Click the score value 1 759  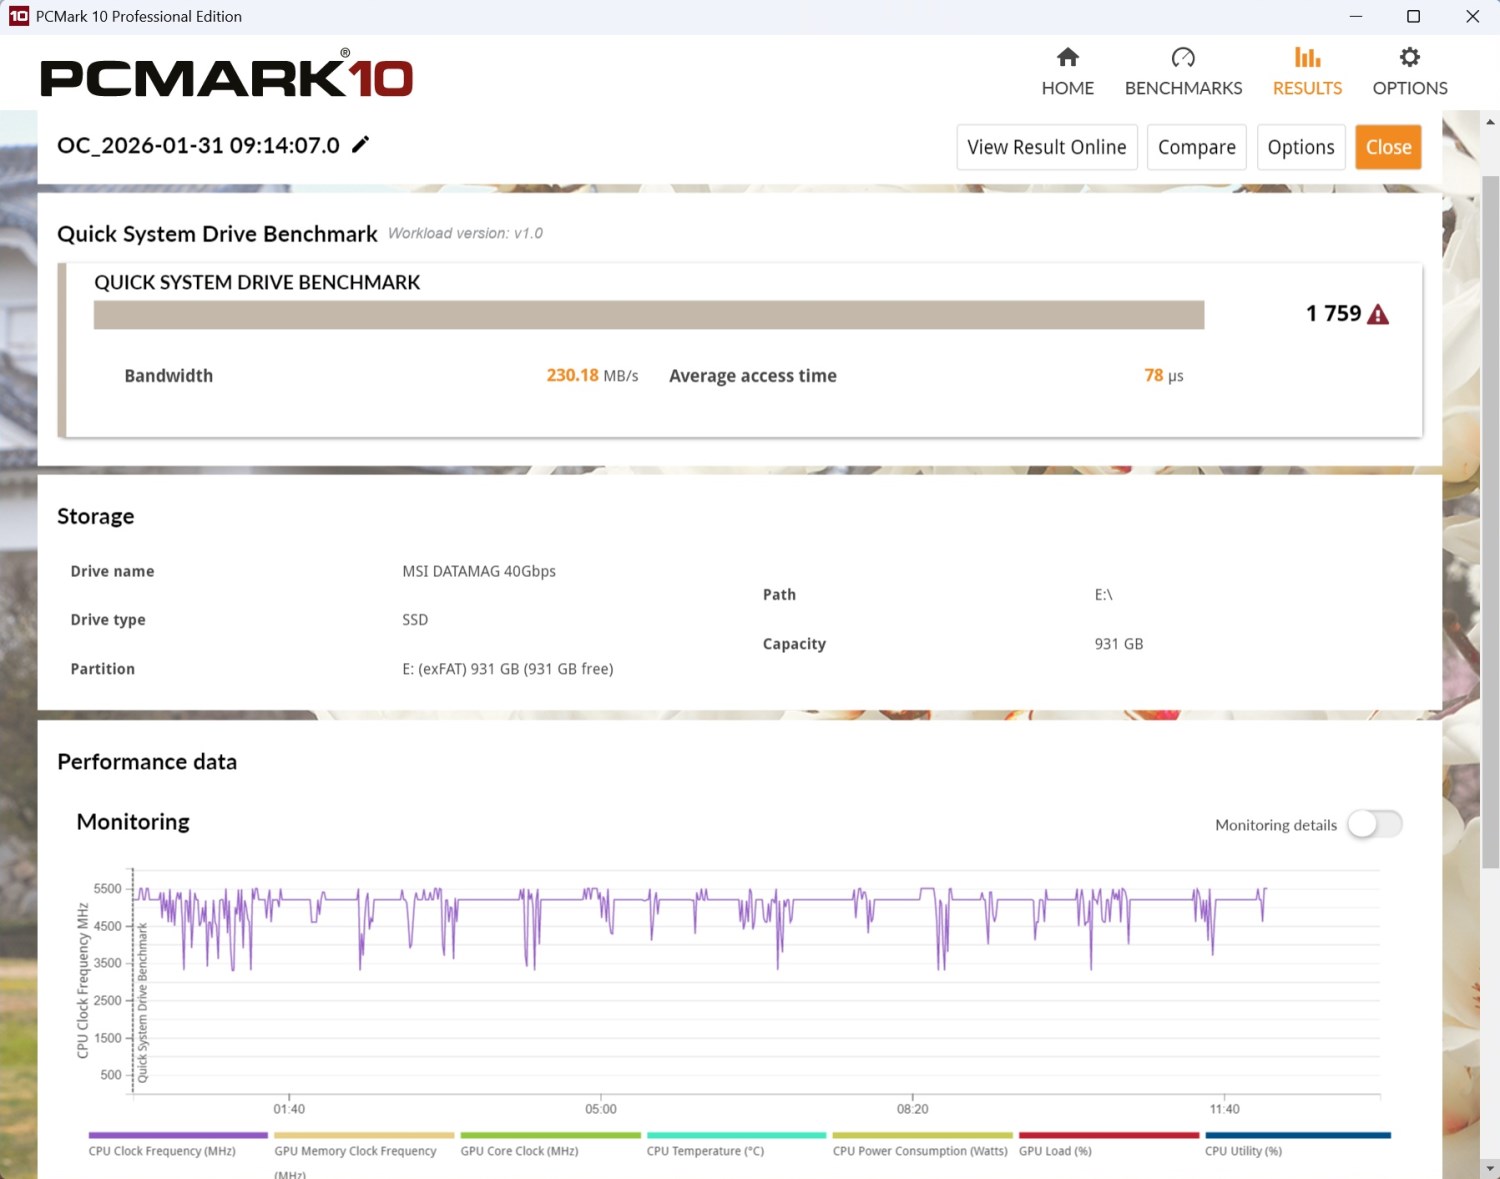(1333, 314)
